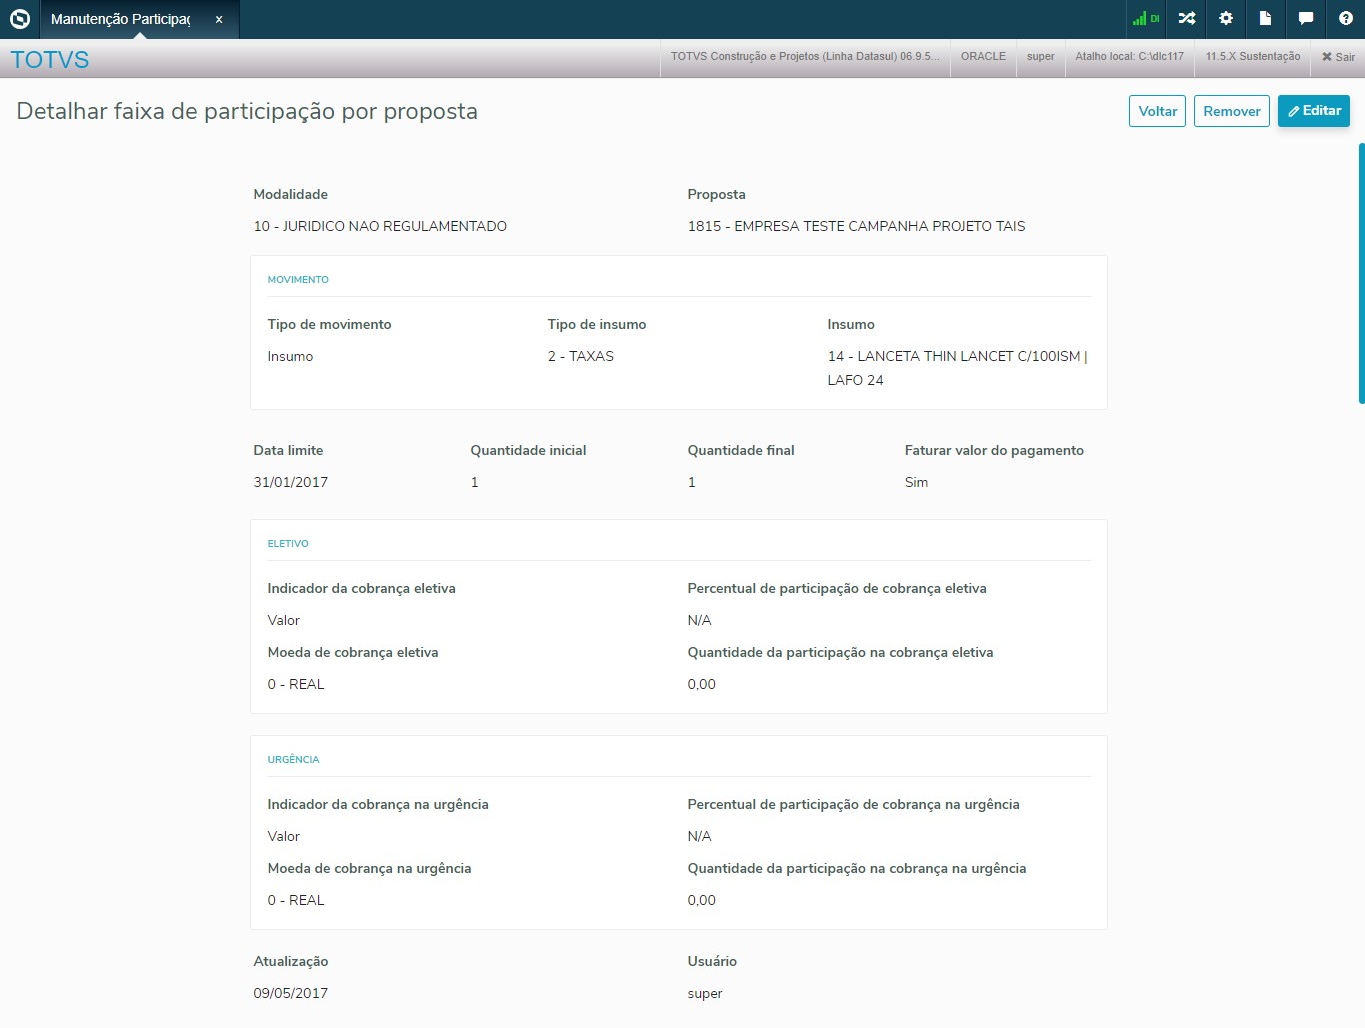Click the TOTVS Construção e Projetos label
1365x1028 pixels.
(804, 57)
